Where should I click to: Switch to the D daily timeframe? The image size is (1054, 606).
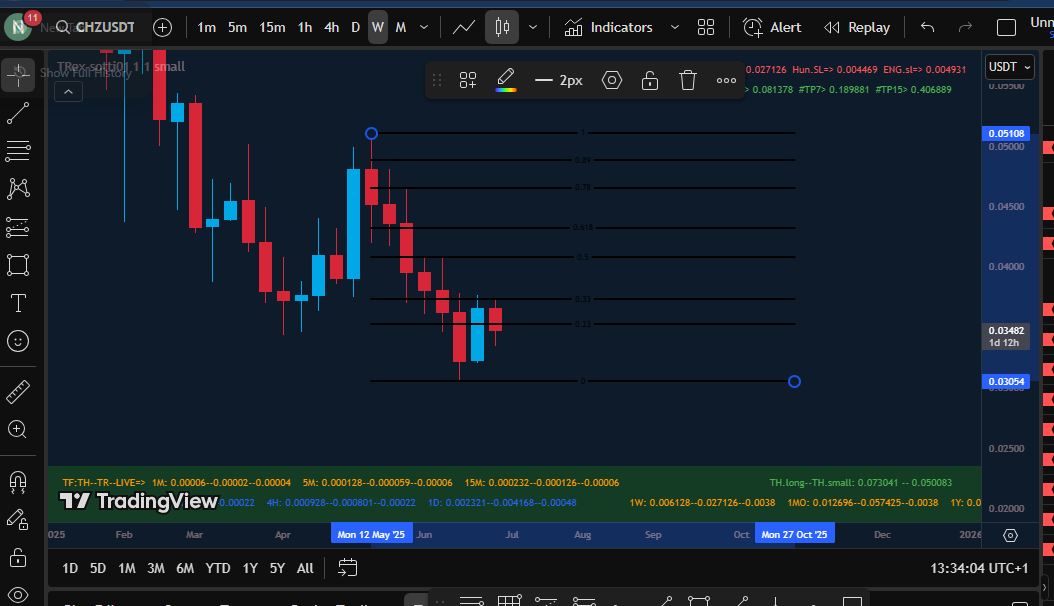(356, 28)
